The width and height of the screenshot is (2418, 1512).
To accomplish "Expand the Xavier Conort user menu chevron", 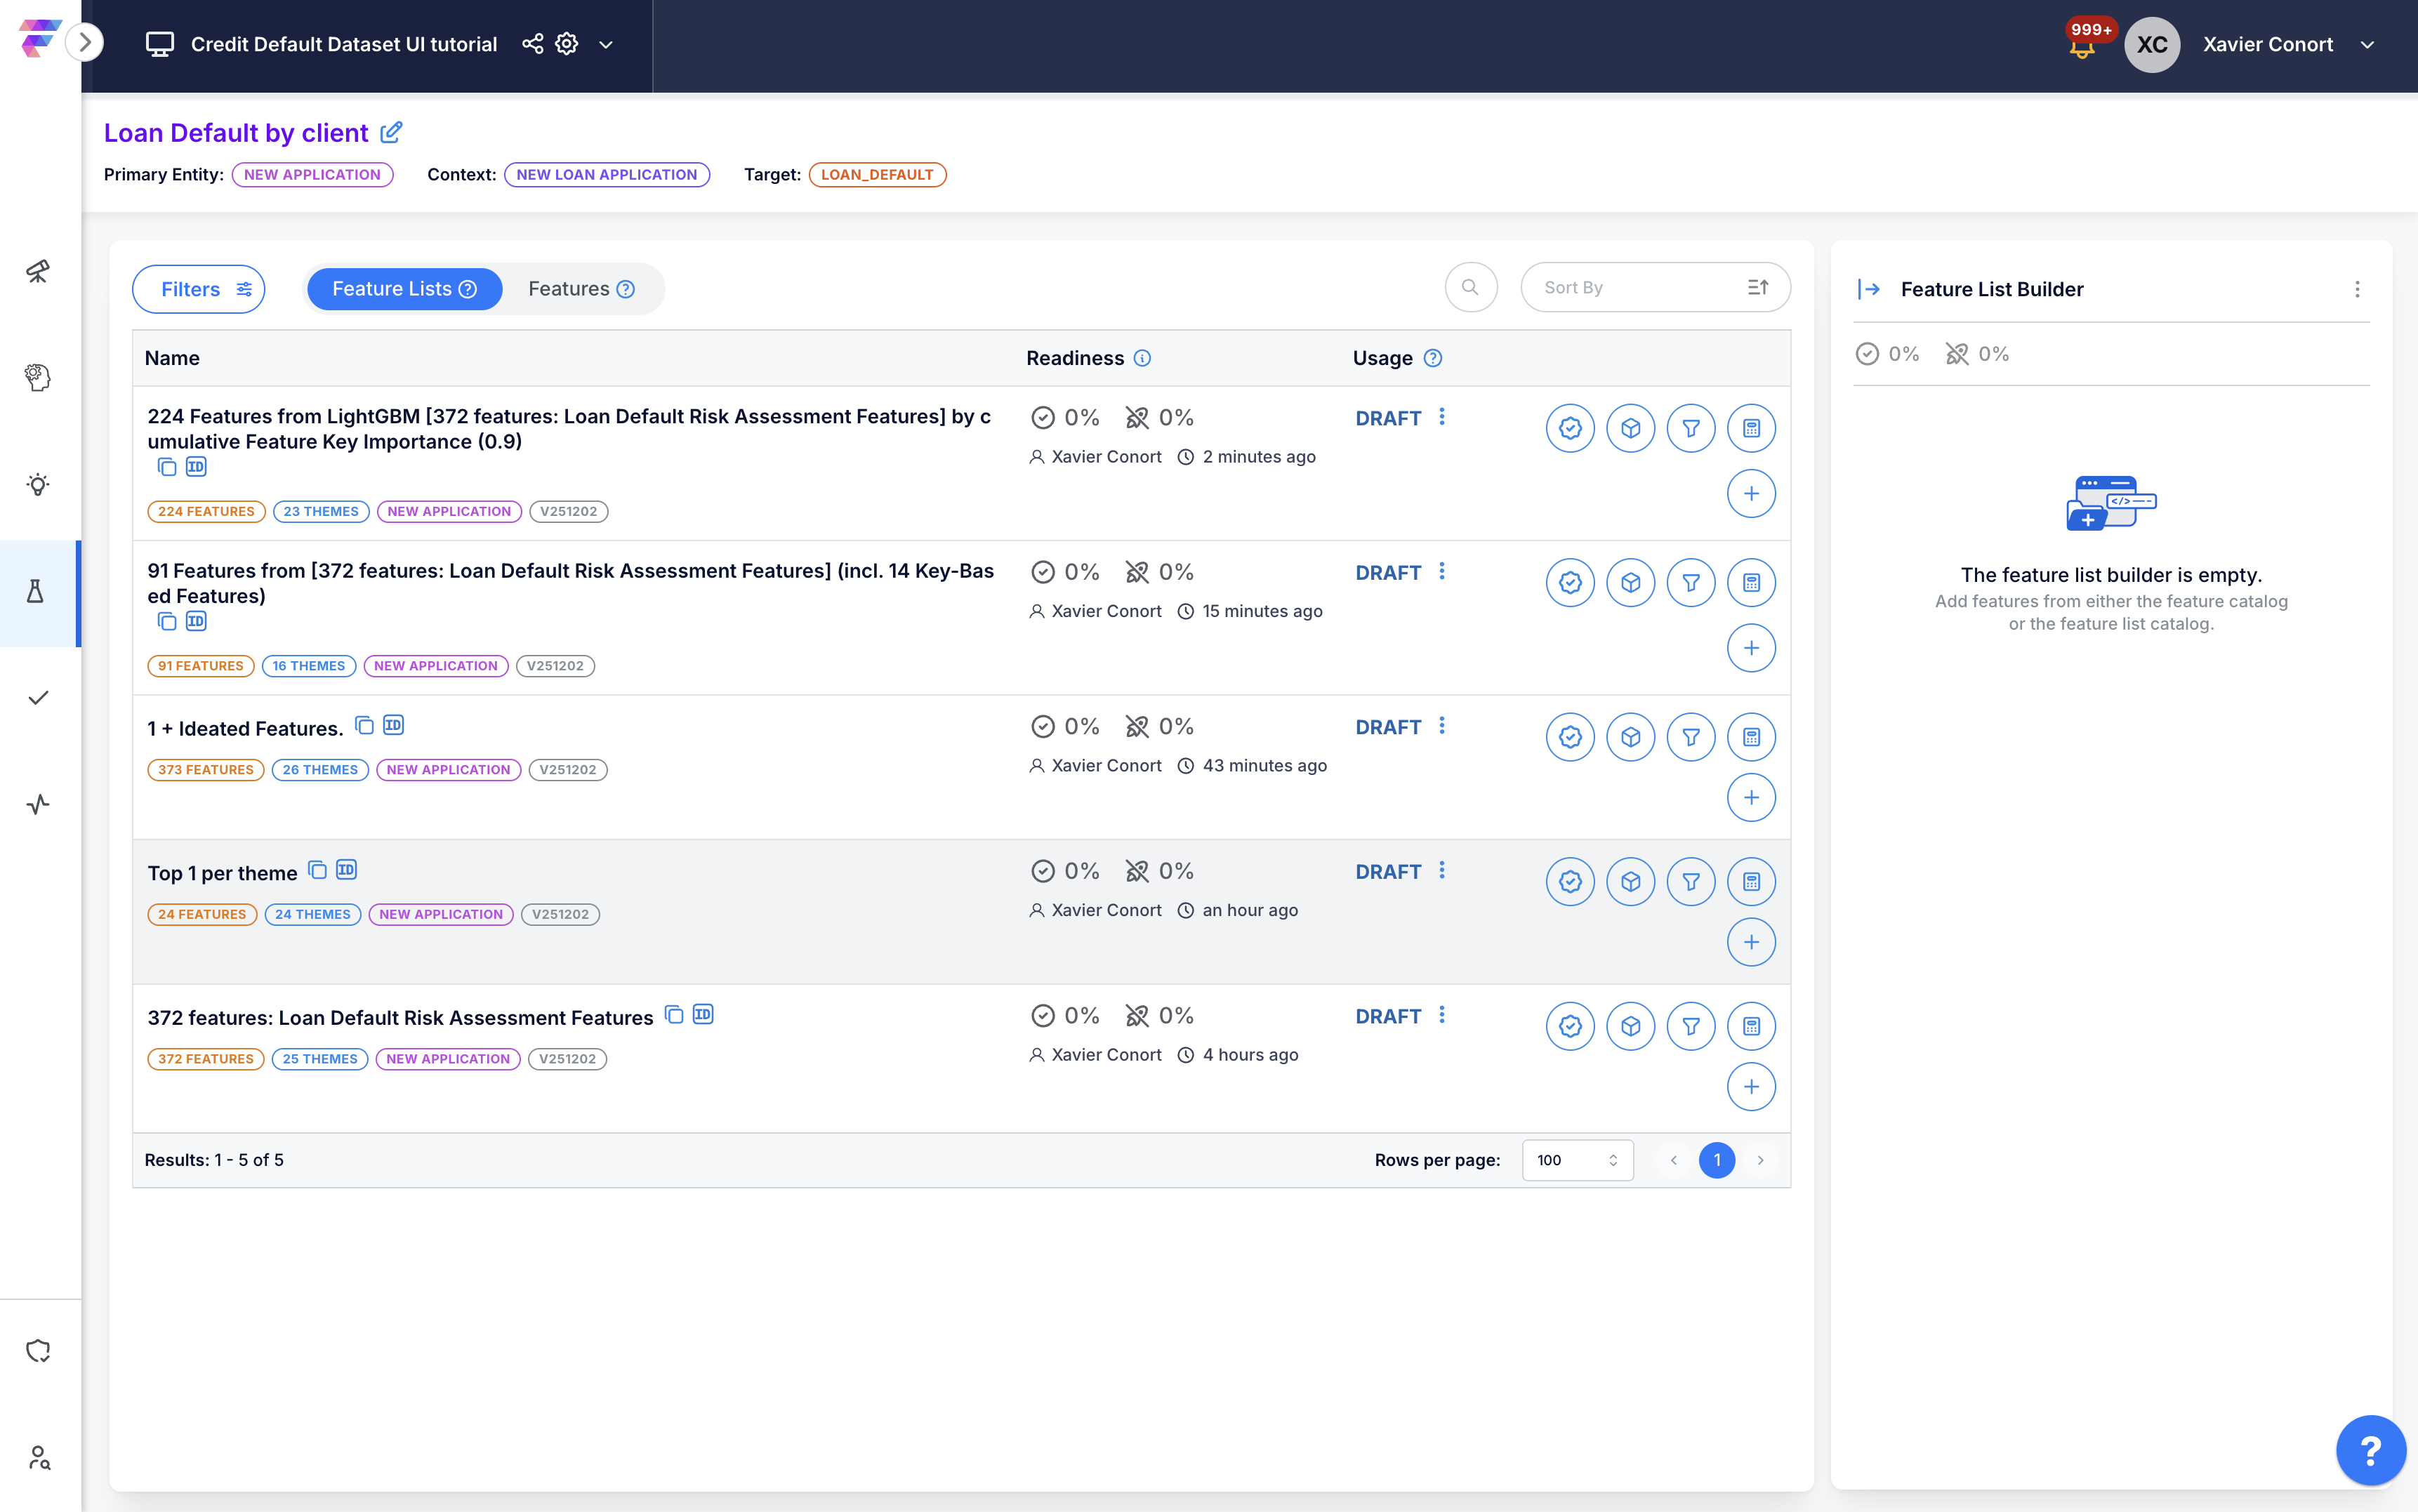I will pyautogui.click(x=2367, y=45).
